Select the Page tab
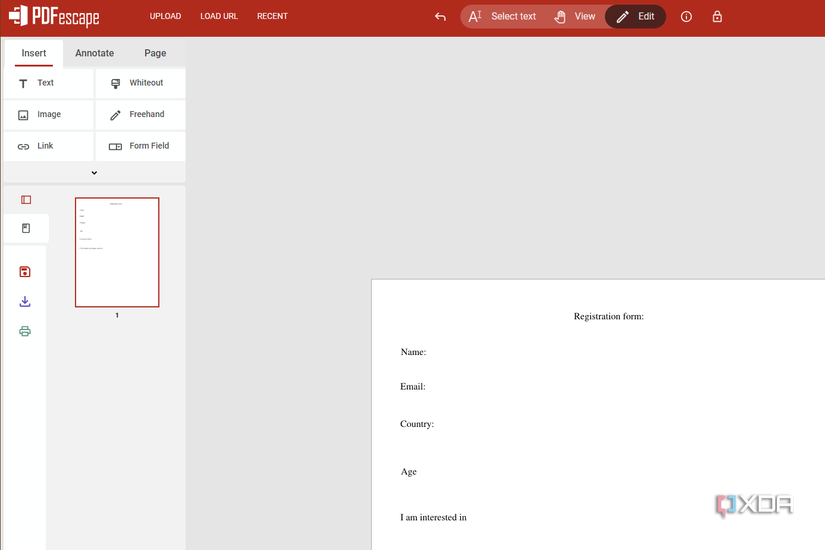Screen dimensions: 825x550 pos(155,53)
